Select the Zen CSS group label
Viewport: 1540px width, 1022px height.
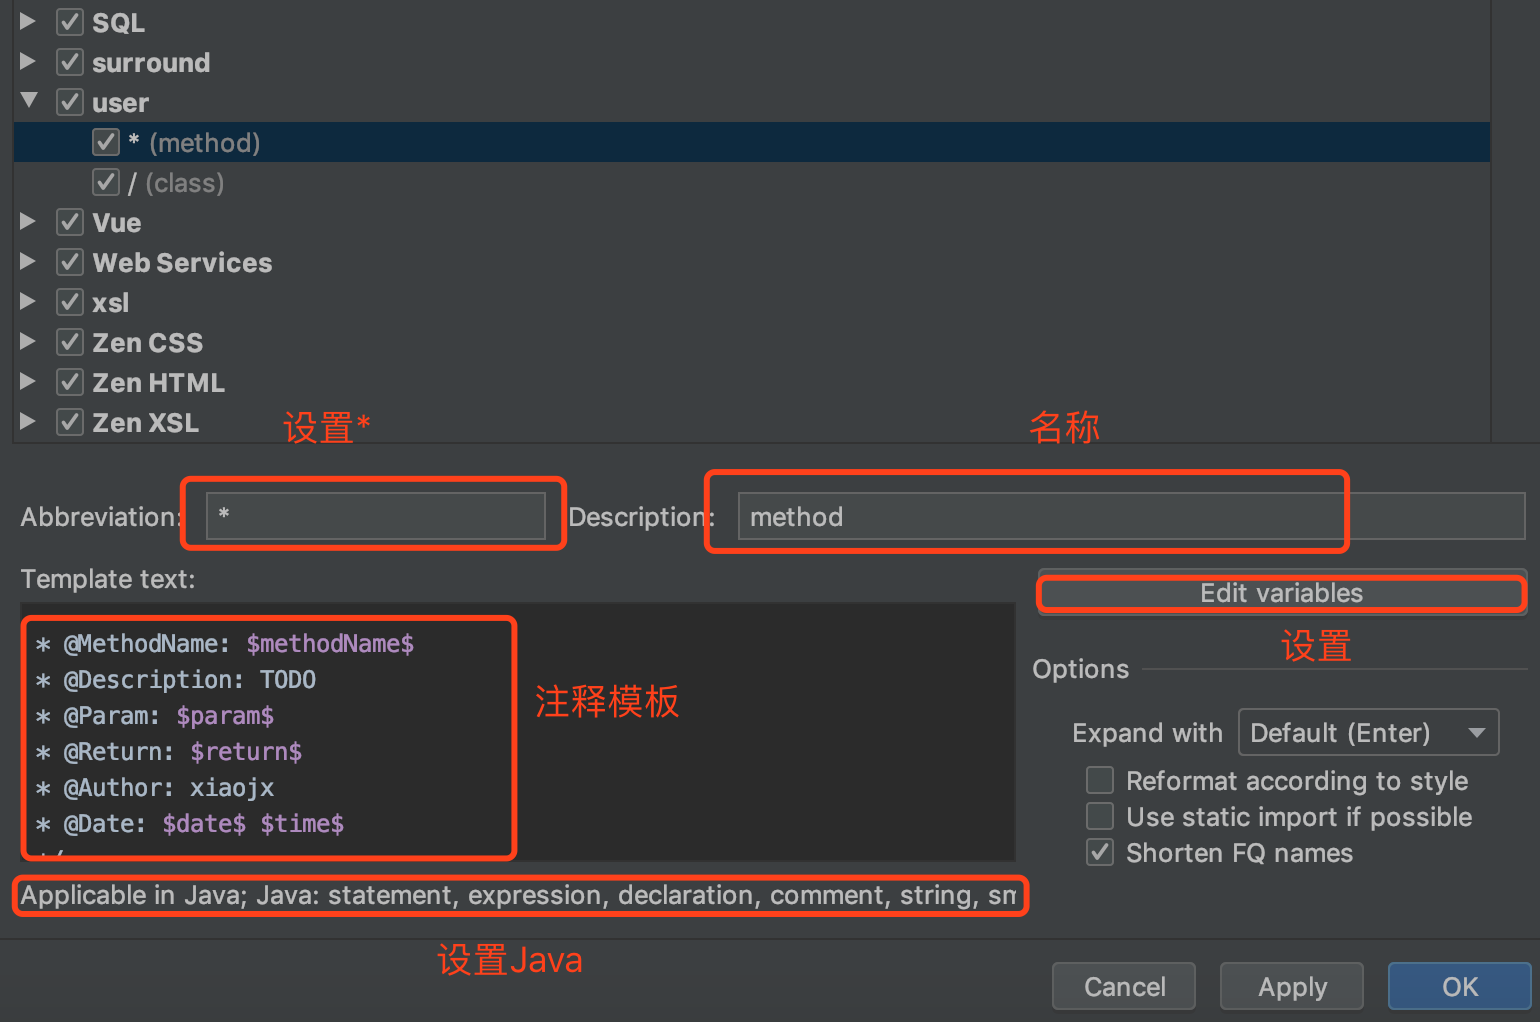tap(148, 342)
